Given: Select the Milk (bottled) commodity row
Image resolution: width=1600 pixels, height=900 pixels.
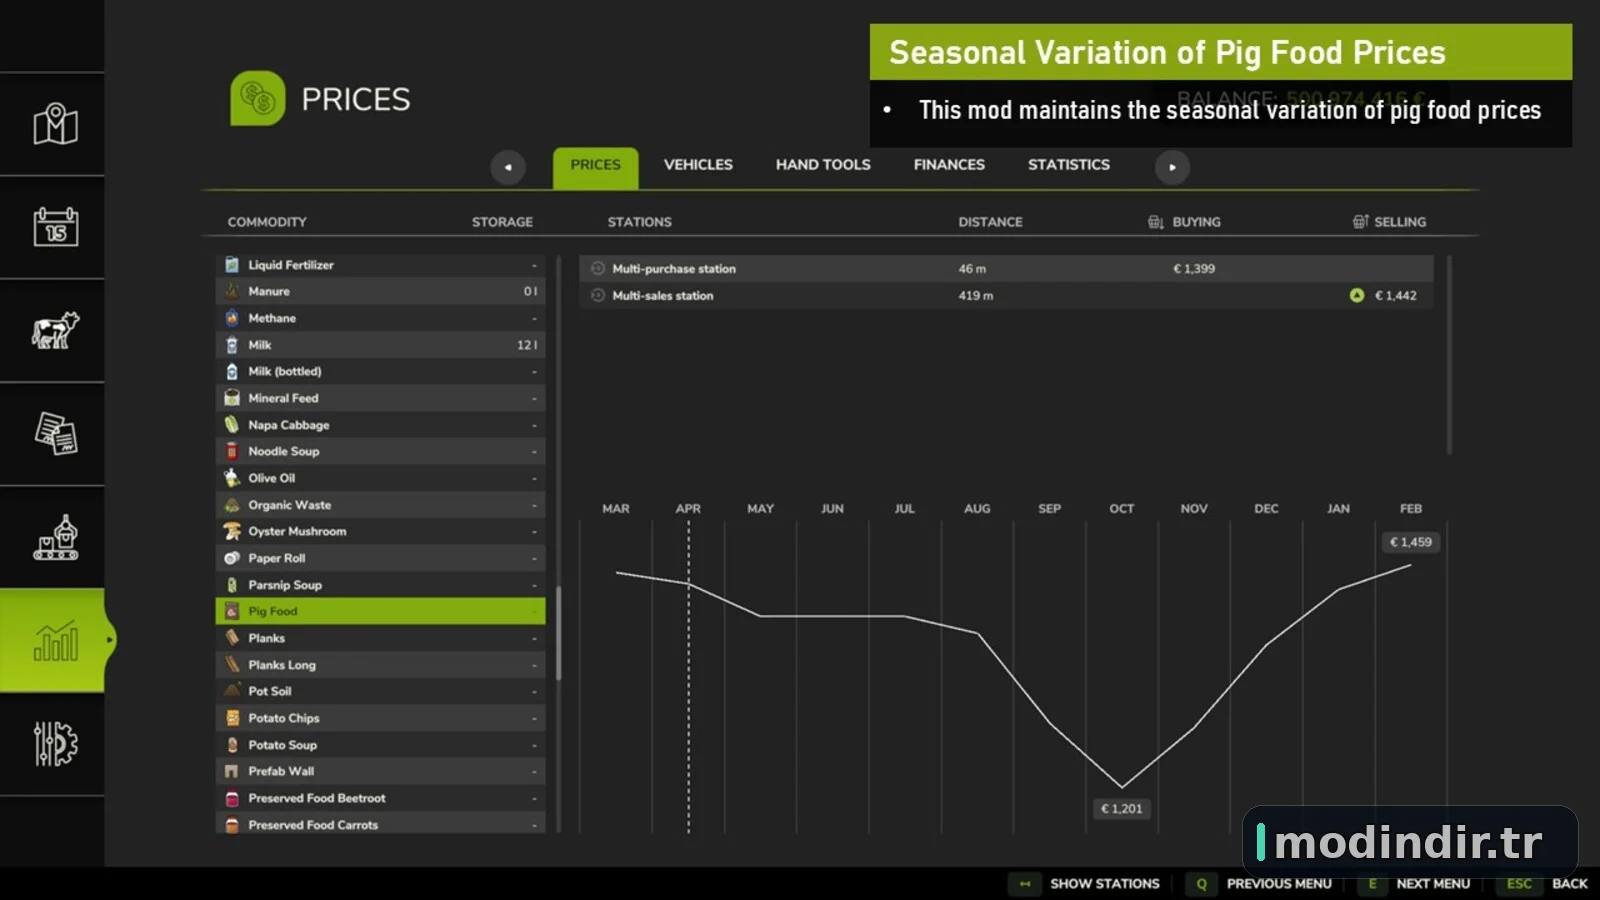Looking at the screenshot, I should 380,371.
